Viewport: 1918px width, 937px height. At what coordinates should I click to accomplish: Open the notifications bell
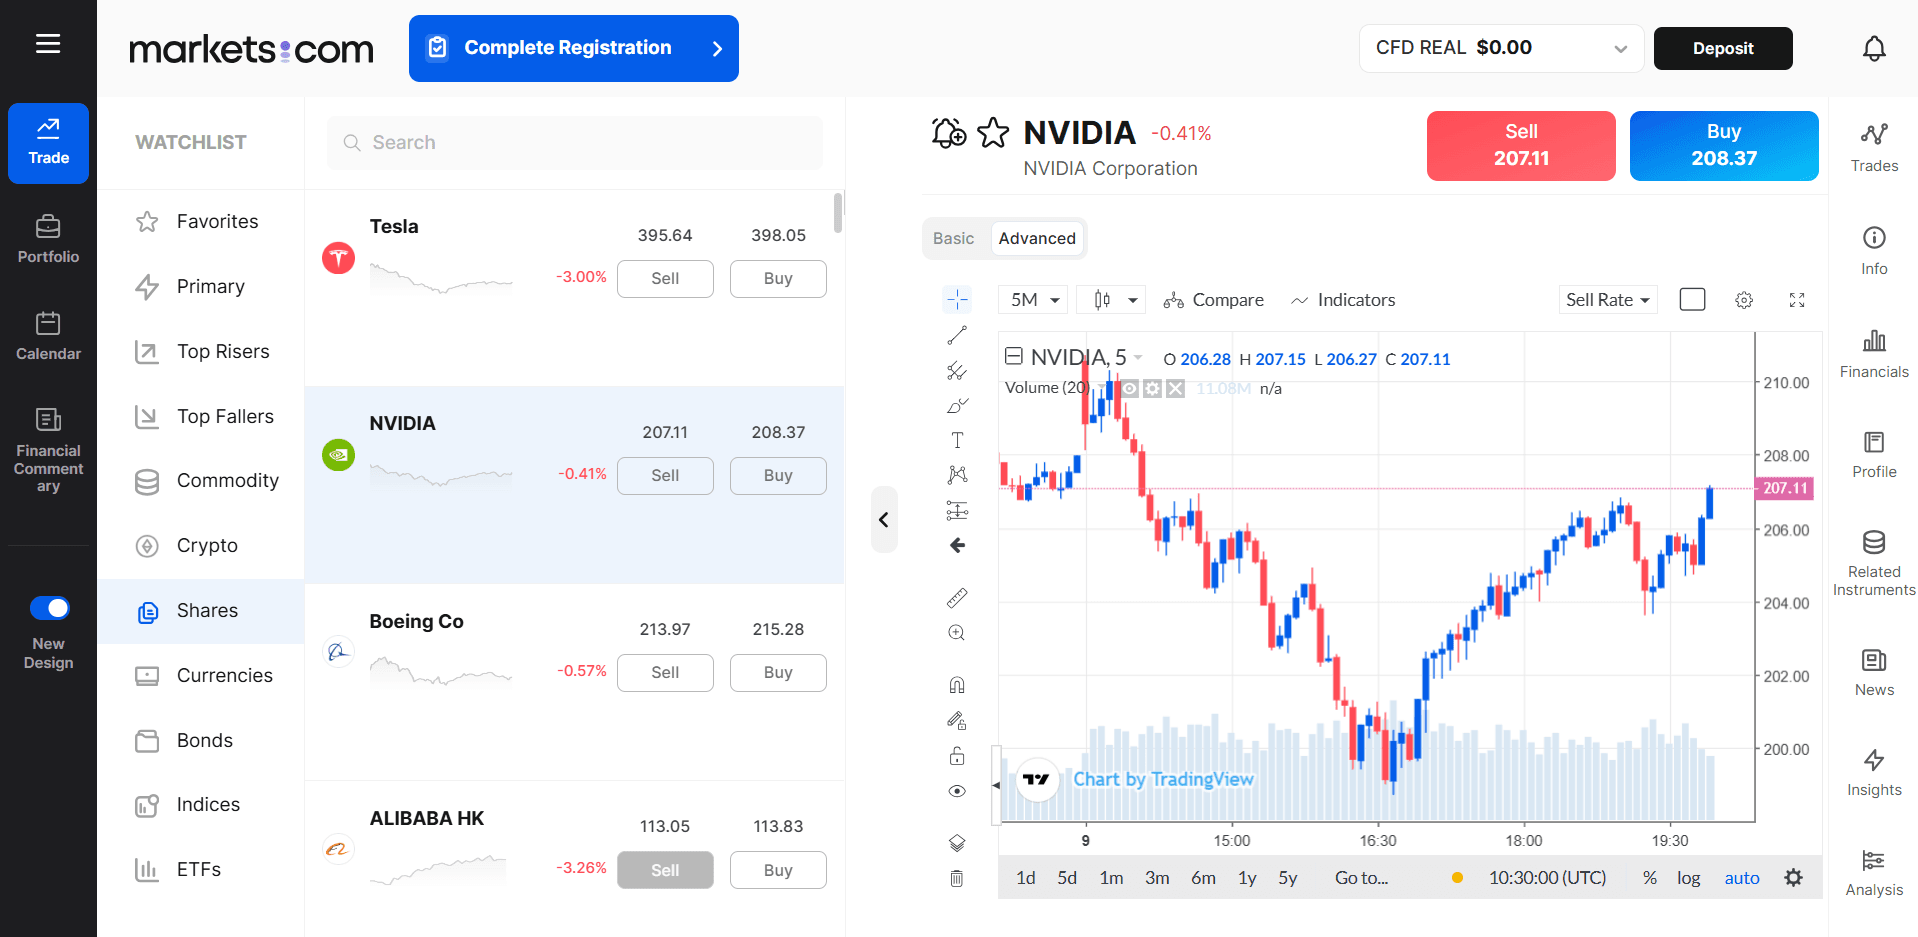click(1874, 48)
